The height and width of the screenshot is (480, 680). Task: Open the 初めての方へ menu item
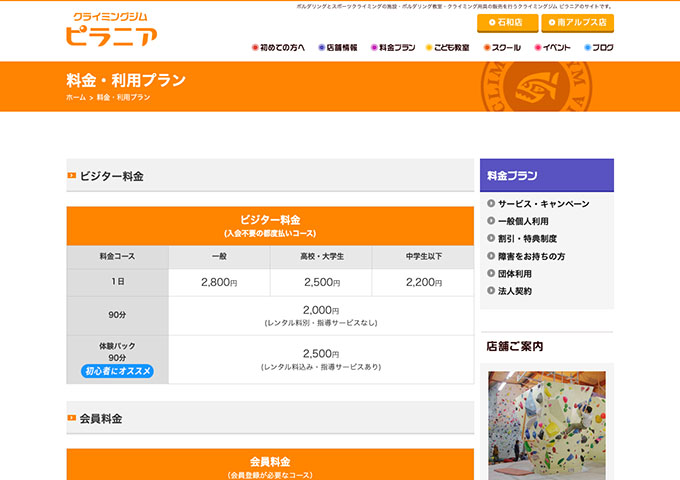279,47
